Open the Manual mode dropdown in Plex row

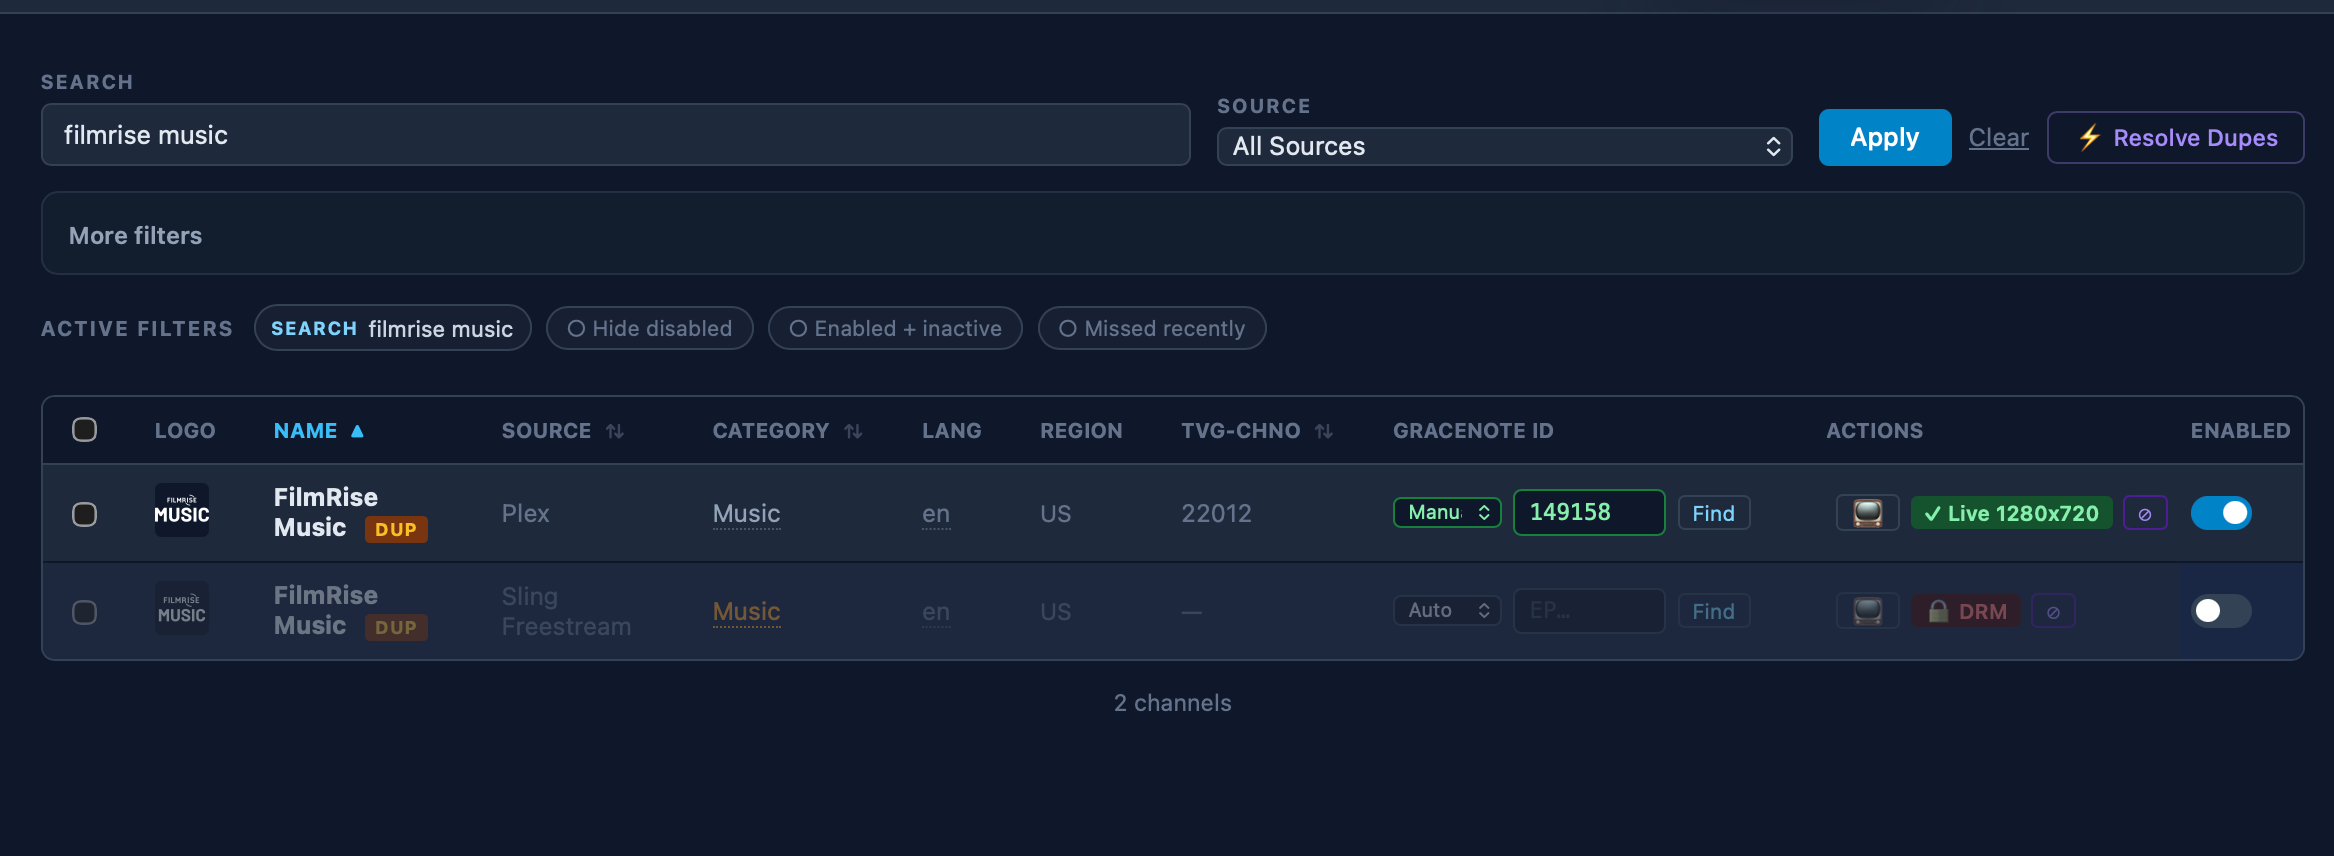pos(1447,513)
